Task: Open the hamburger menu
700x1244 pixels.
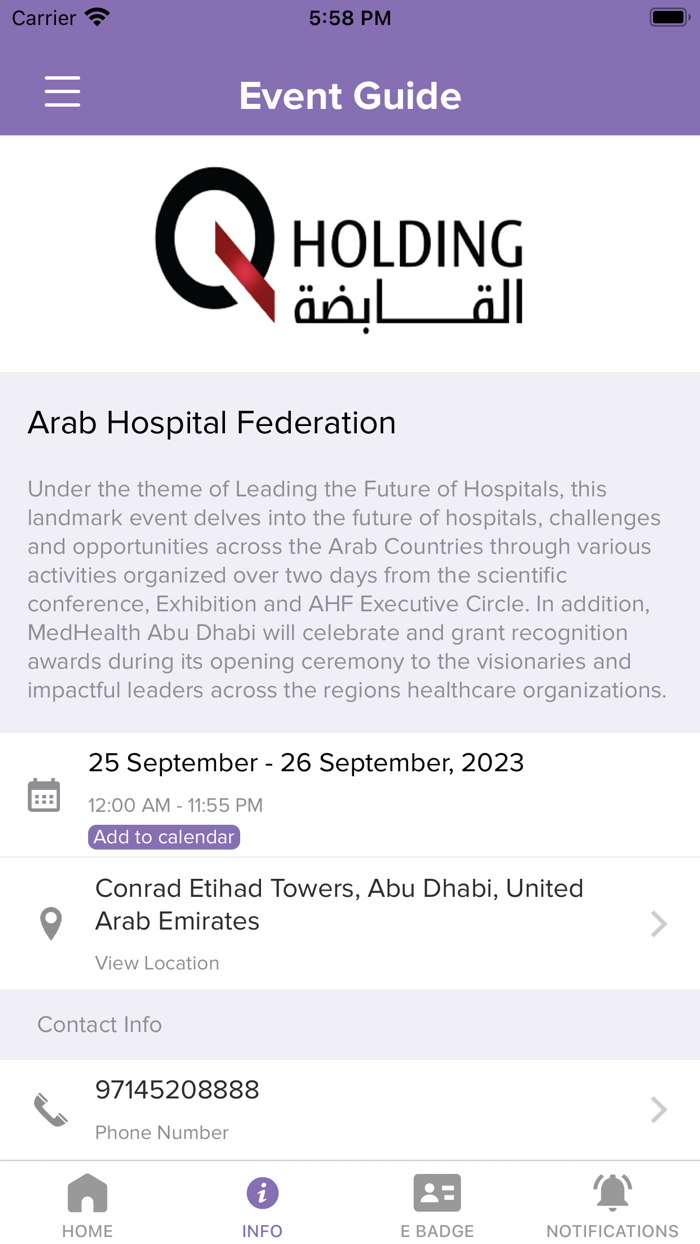Action: (x=62, y=91)
